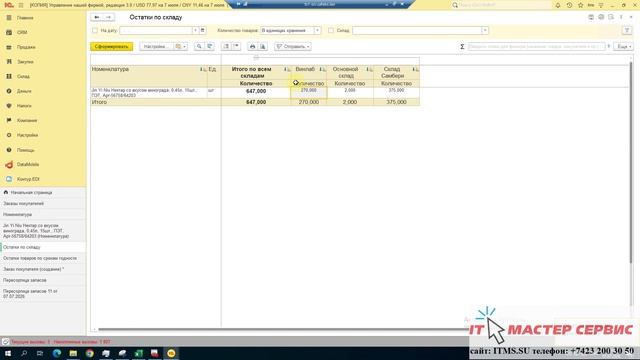This screenshot has width=640, height=360.
Task: Click the sigma sum icon
Action: click(462, 47)
